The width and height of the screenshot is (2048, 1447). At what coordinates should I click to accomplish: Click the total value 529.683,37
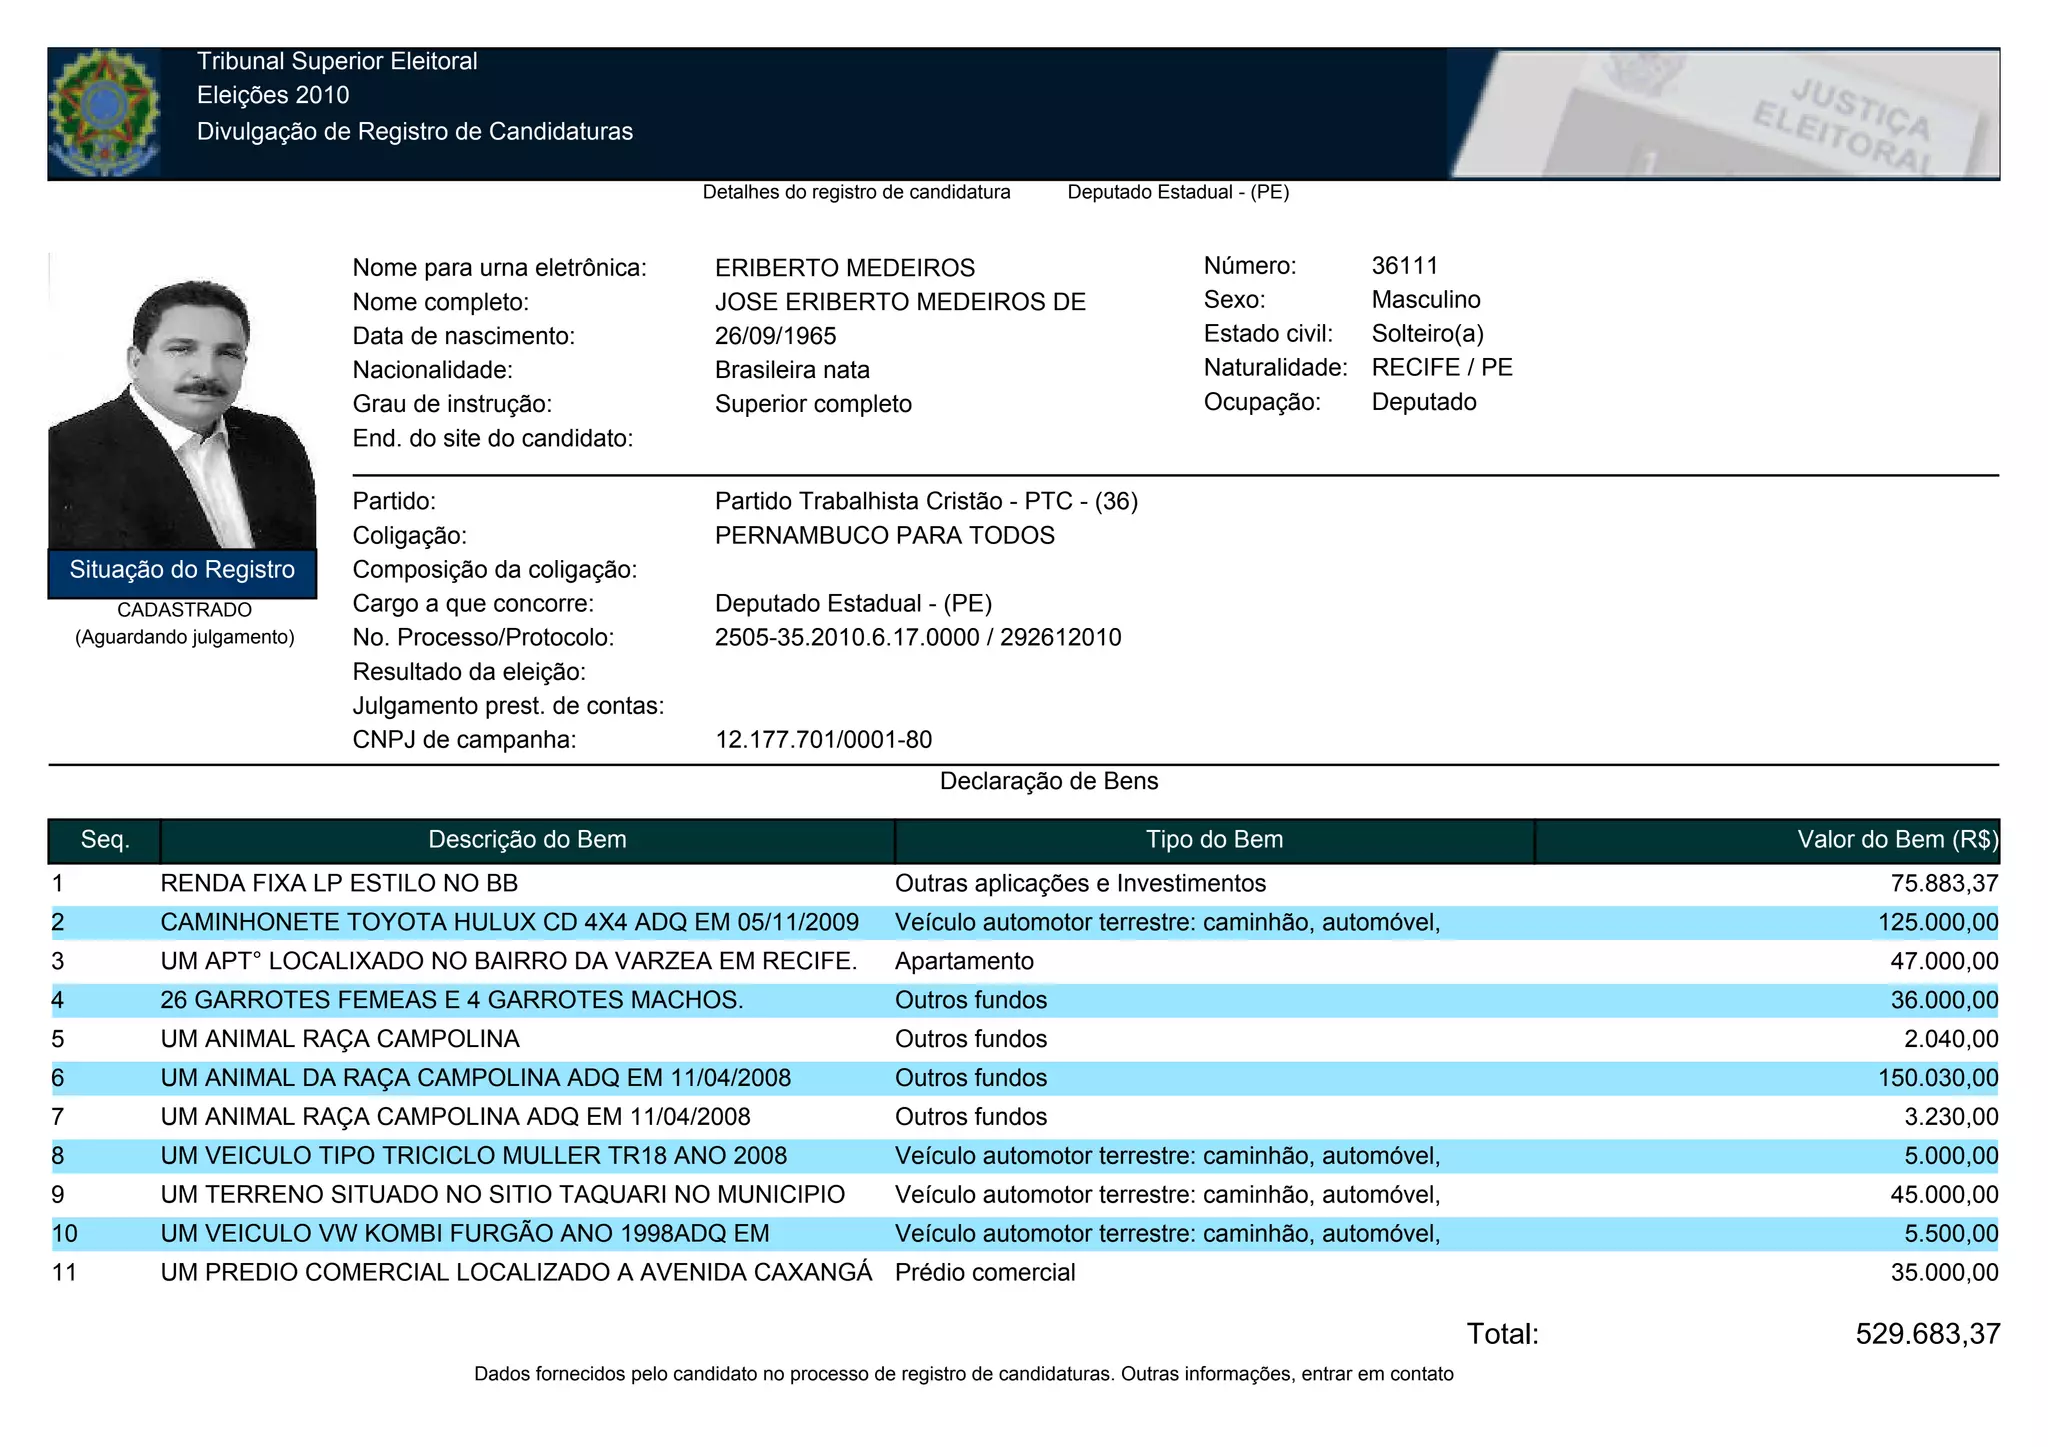(1927, 1334)
